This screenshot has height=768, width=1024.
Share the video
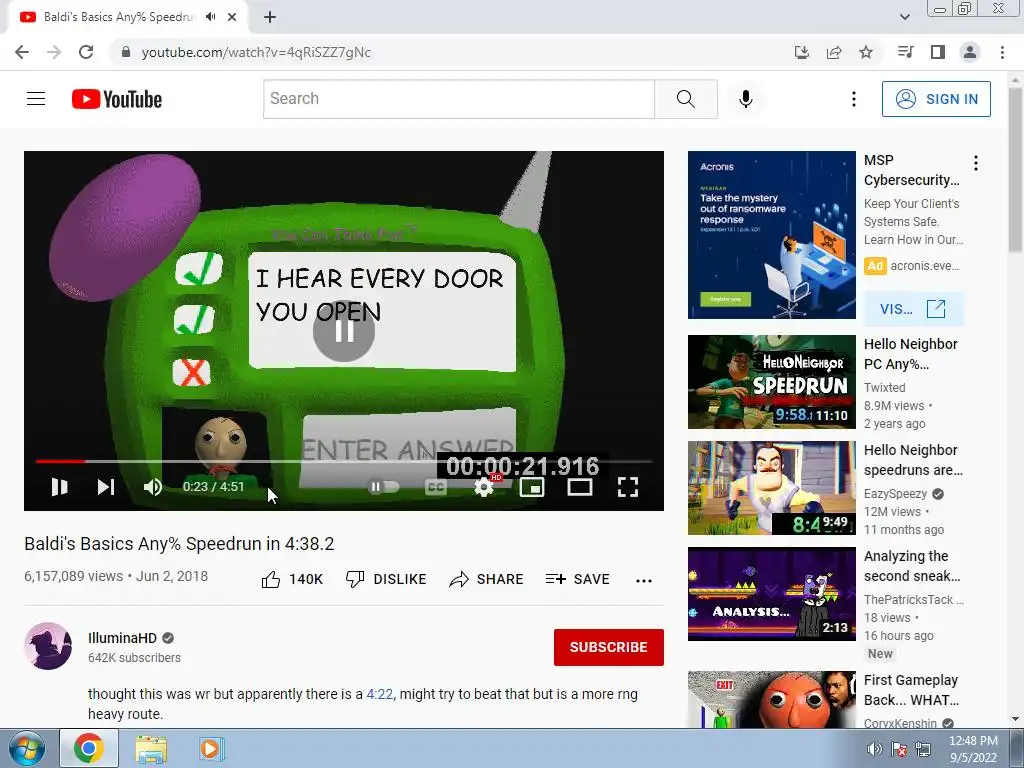point(487,579)
